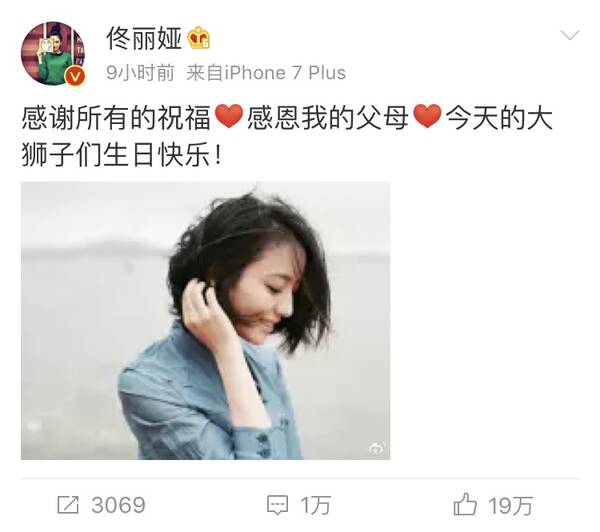This screenshot has height=532, width=600.
Task: Click the 1万 comment count
Action: 315,505
